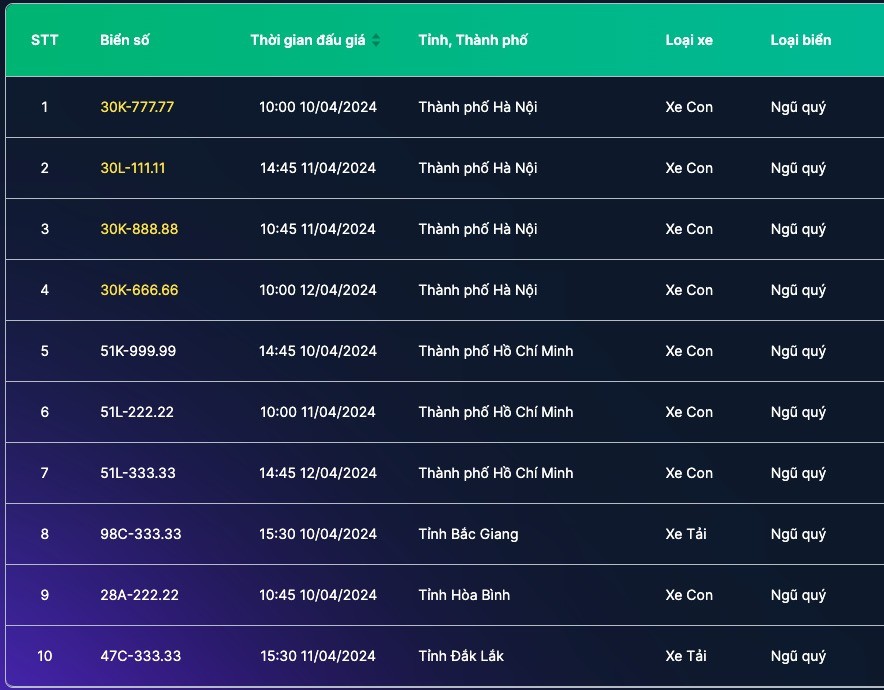
Task: Click the "STT" column header
Action: pos(45,40)
